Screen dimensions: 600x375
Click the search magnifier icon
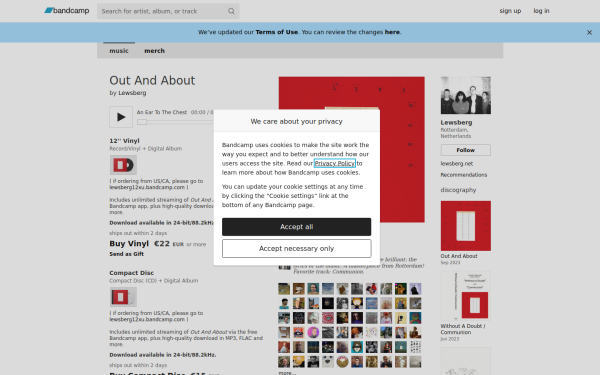point(231,11)
